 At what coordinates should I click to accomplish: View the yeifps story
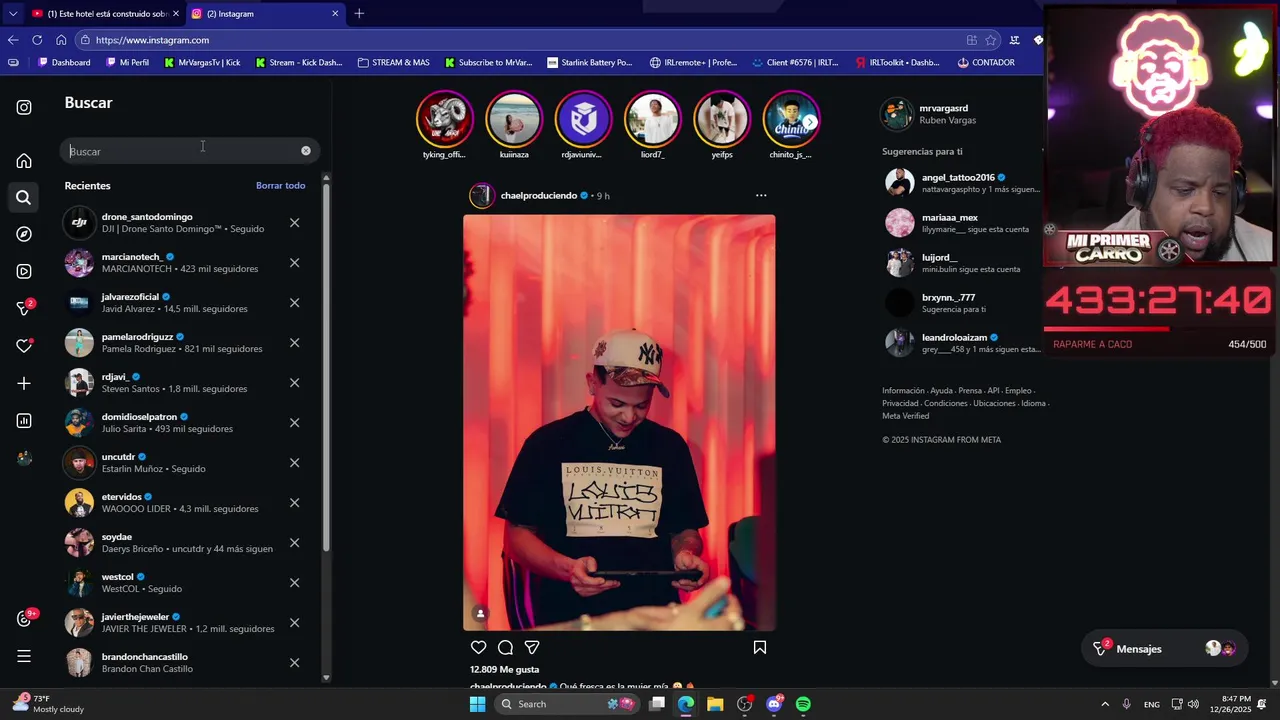pos(722,120)
